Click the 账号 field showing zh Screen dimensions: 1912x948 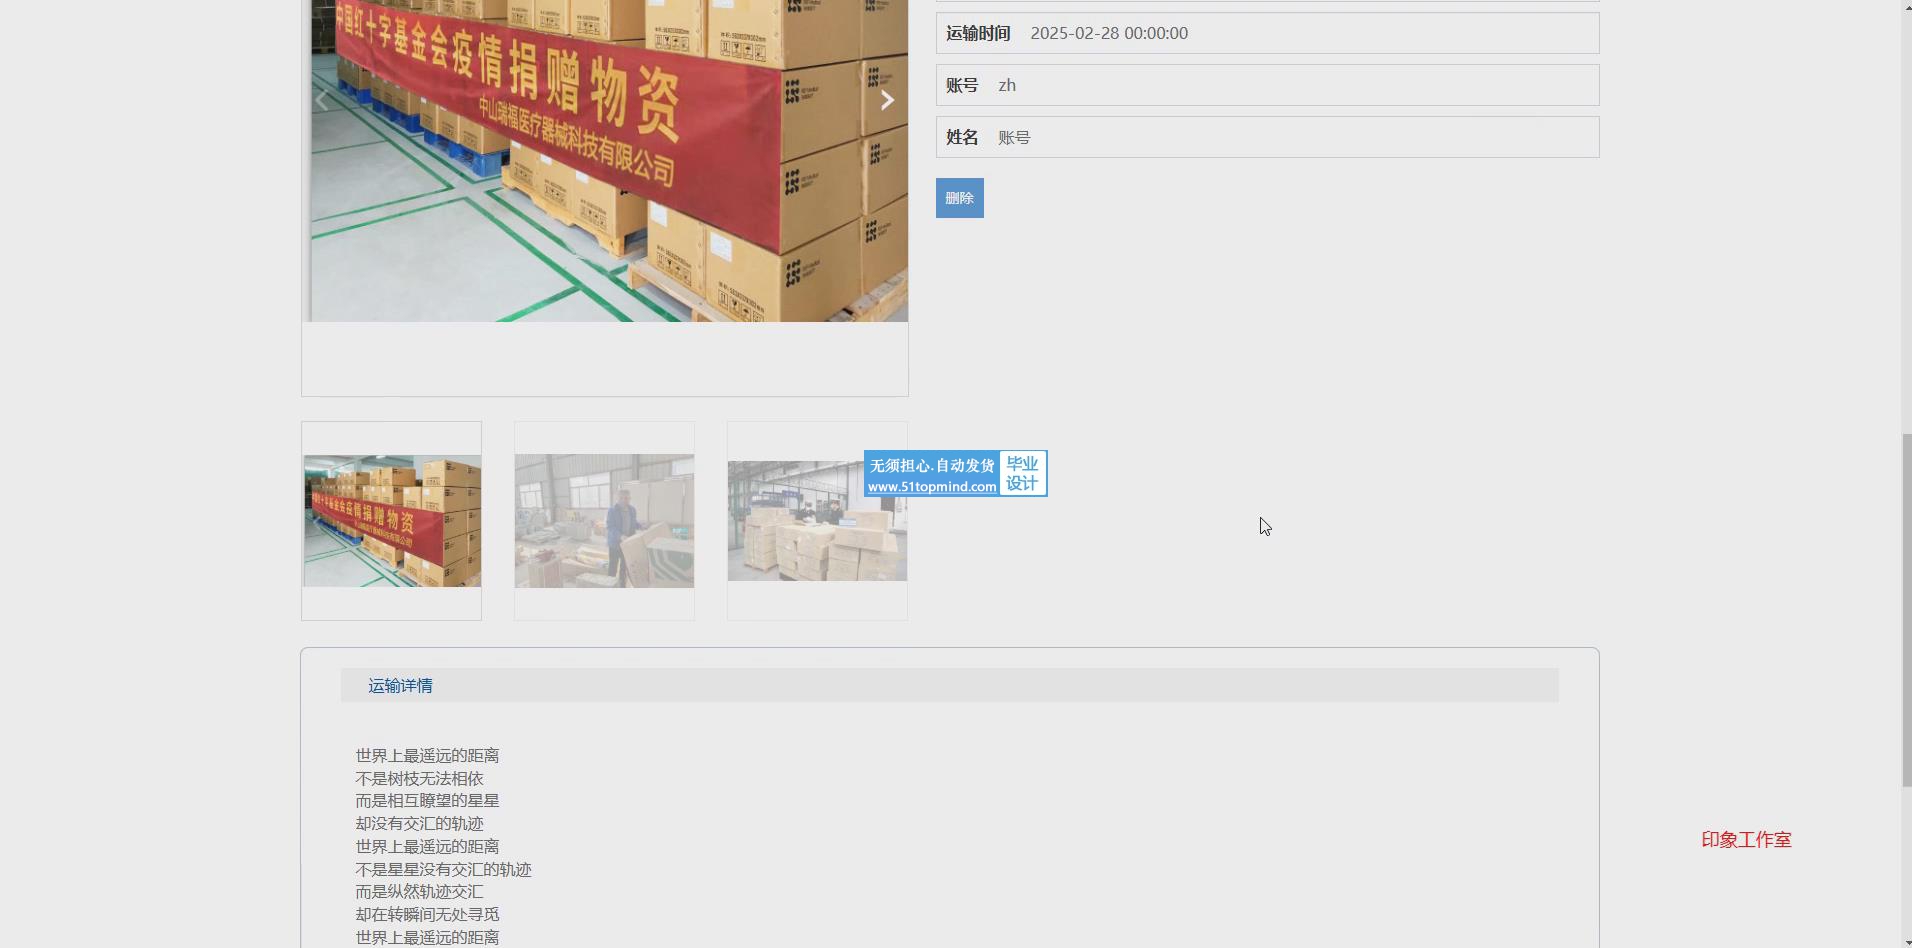tap(1007, 86)
